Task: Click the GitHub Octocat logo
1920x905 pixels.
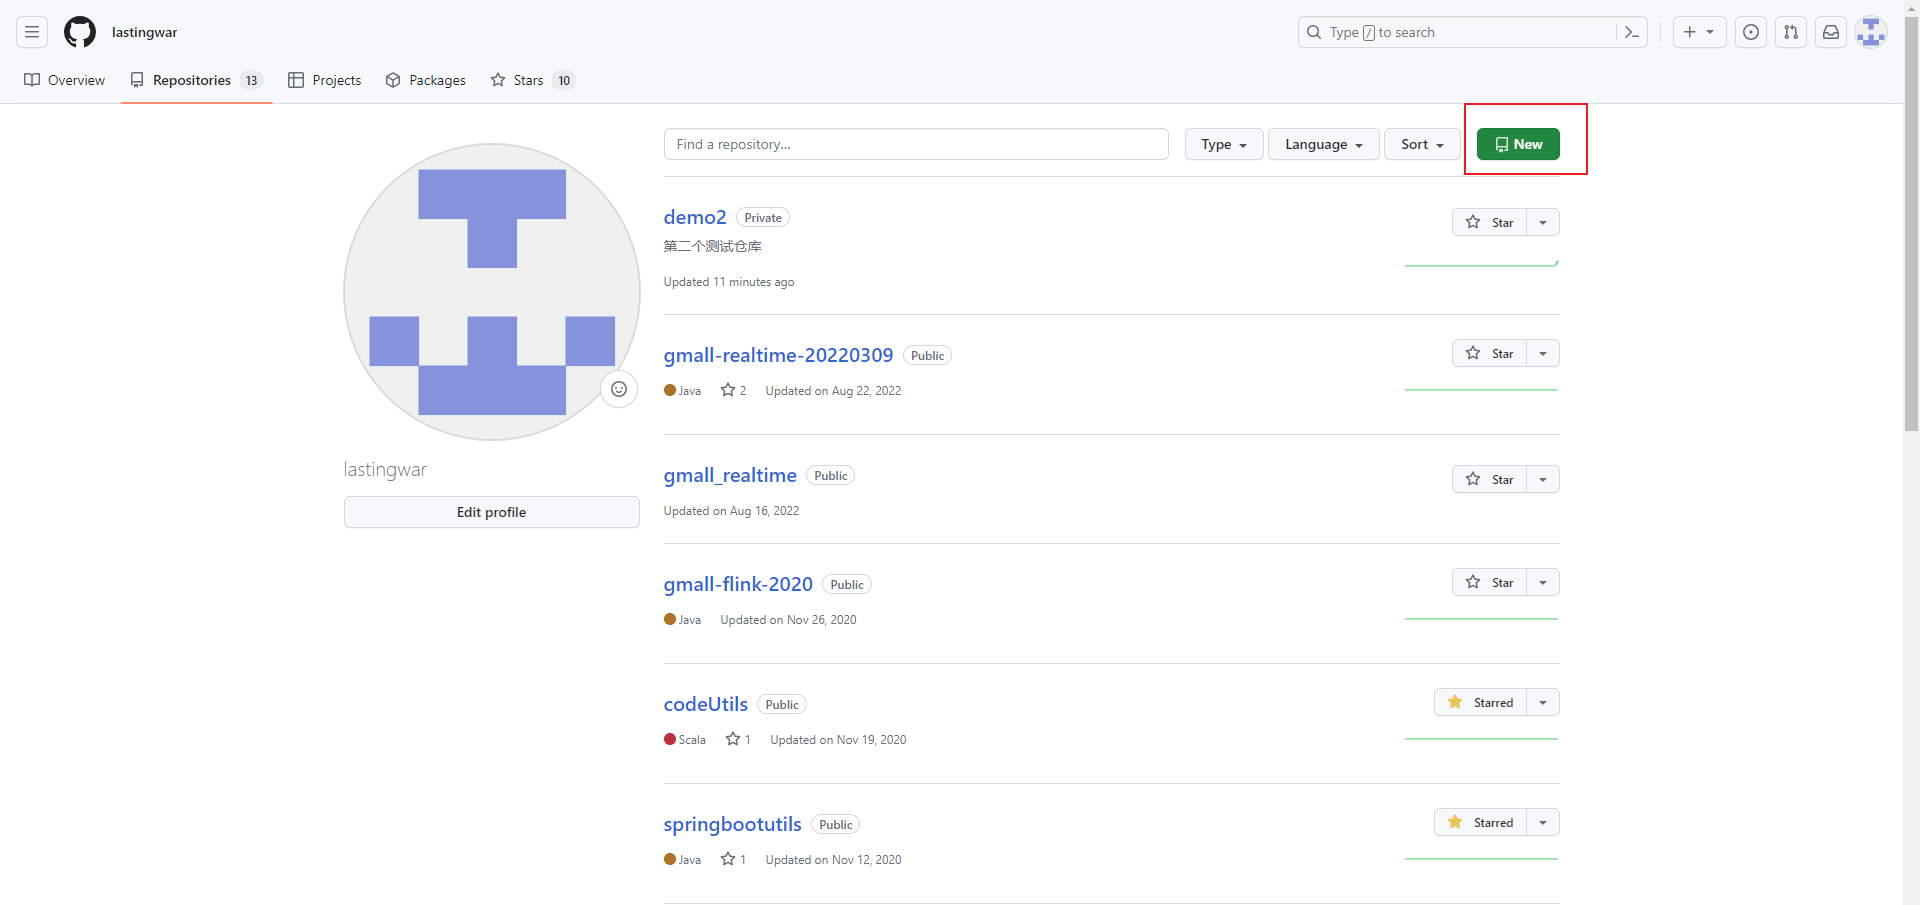Action: pyautogui.click(x=80, y=32)
